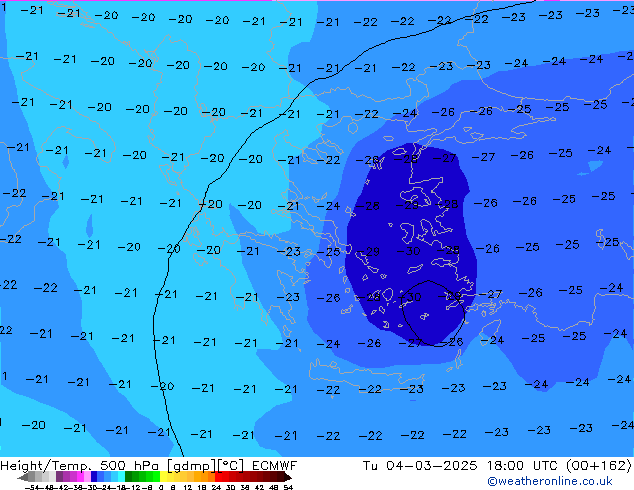The image size is (634, 490).
Task: Select the [°C] unit label
Action: [x=230, y=466]
